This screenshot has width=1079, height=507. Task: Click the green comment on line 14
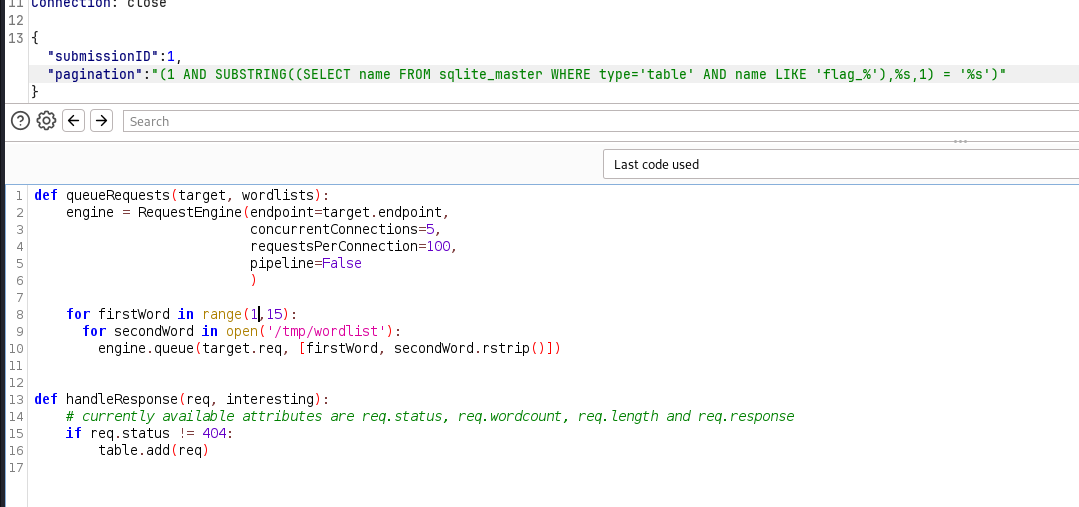tap(430, 416)
